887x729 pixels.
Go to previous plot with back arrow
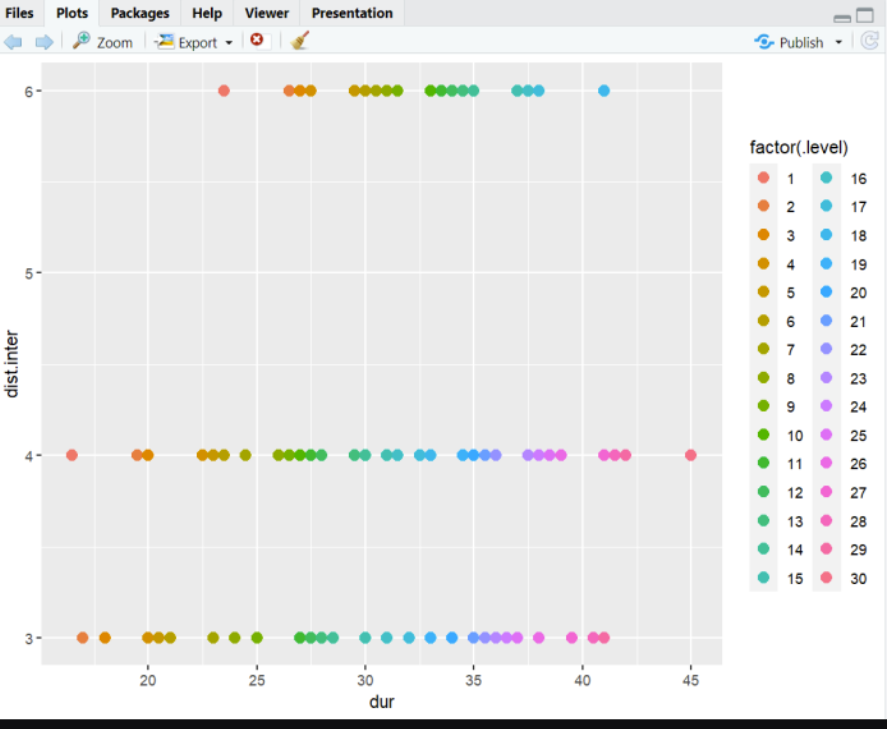coord(13,42)
